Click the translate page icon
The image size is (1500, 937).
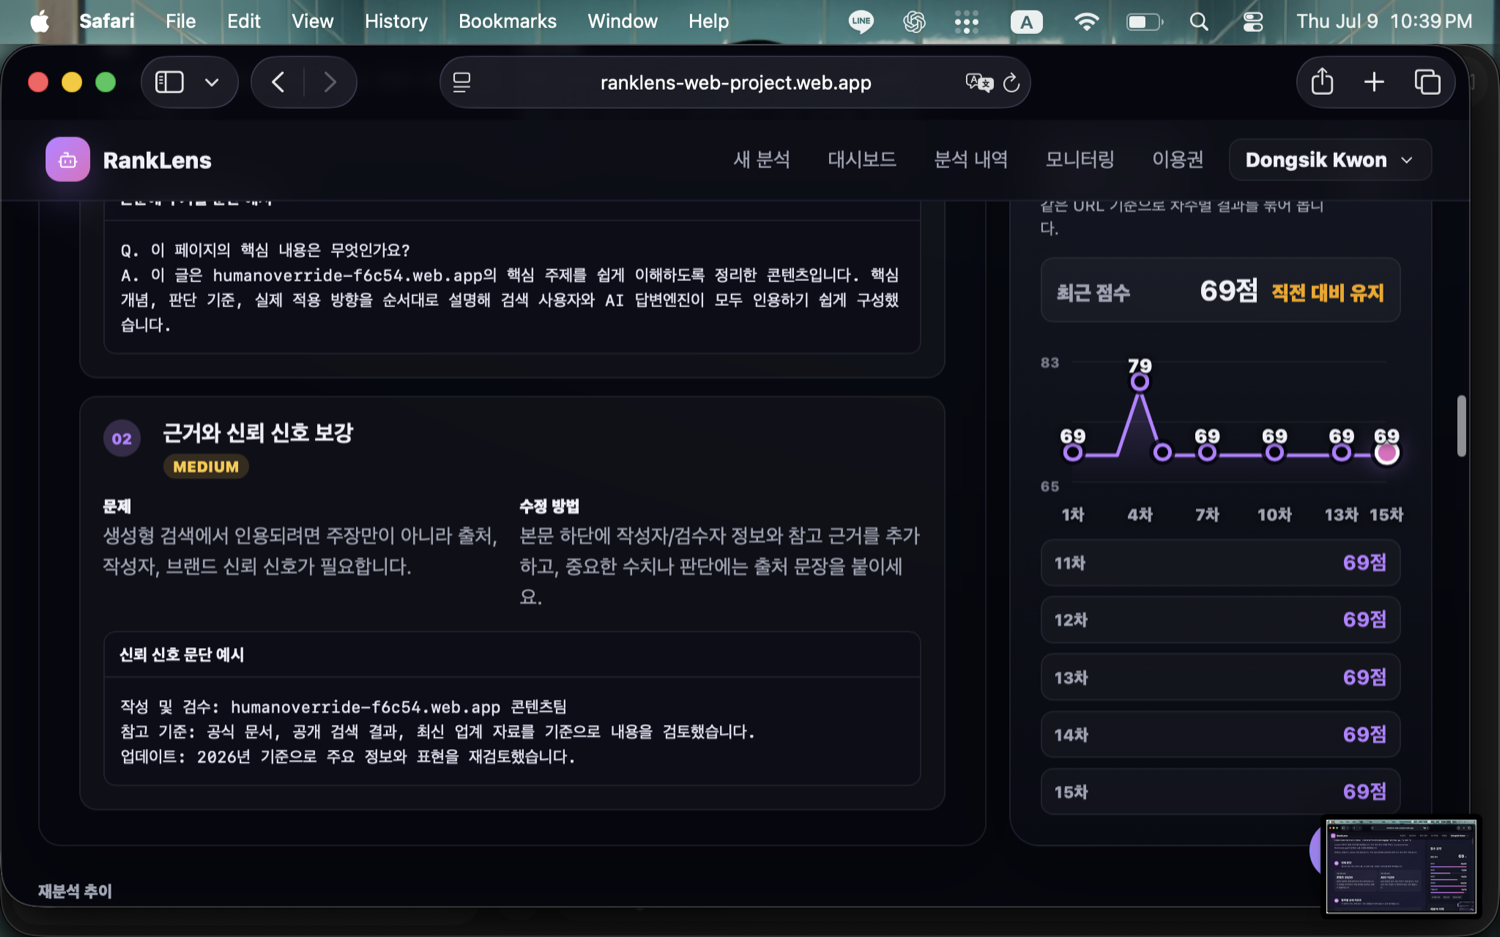coord(978,82)
